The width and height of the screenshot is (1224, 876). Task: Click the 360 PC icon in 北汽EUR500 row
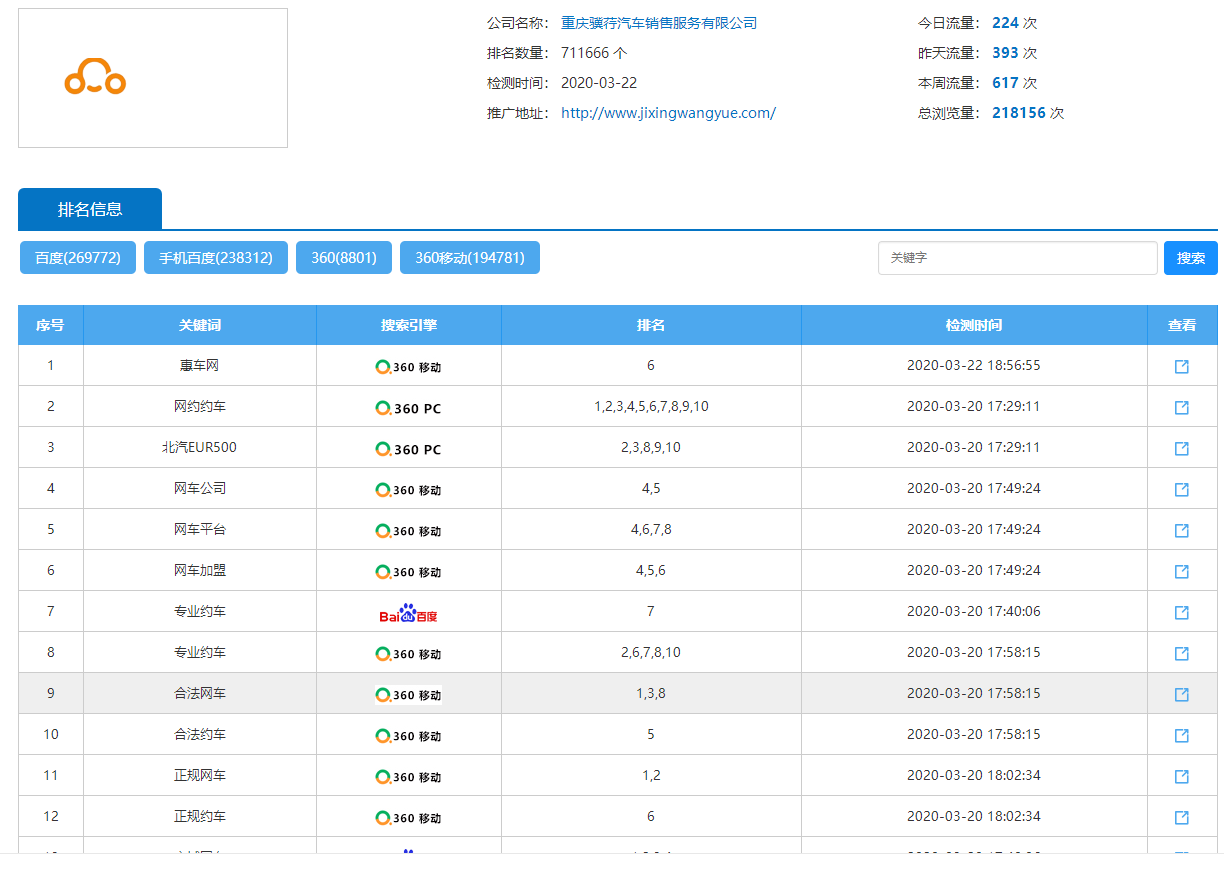tap(408, 448)
